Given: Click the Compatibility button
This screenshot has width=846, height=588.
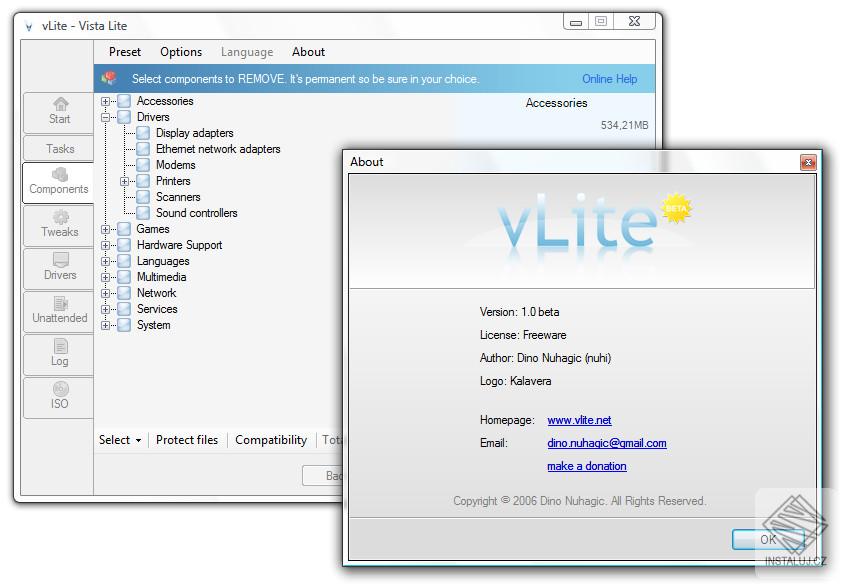Looking at the screenshot, I should pos(271,440).
